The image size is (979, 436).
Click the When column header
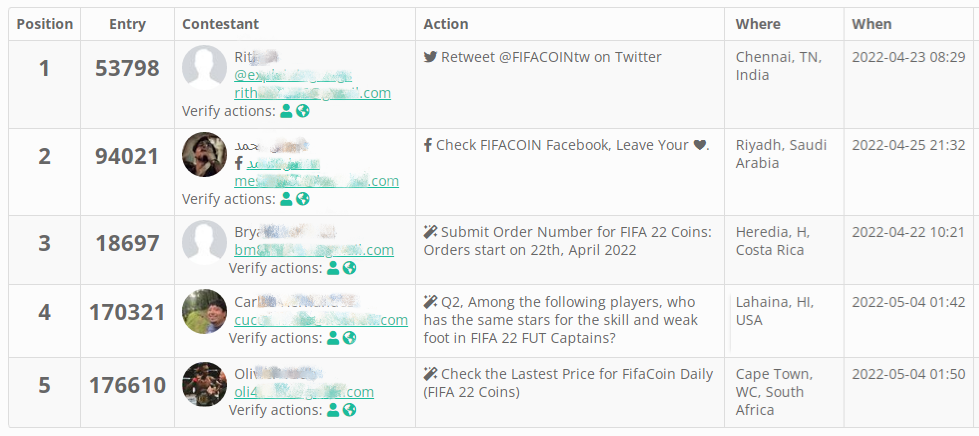tap(871, 24)
